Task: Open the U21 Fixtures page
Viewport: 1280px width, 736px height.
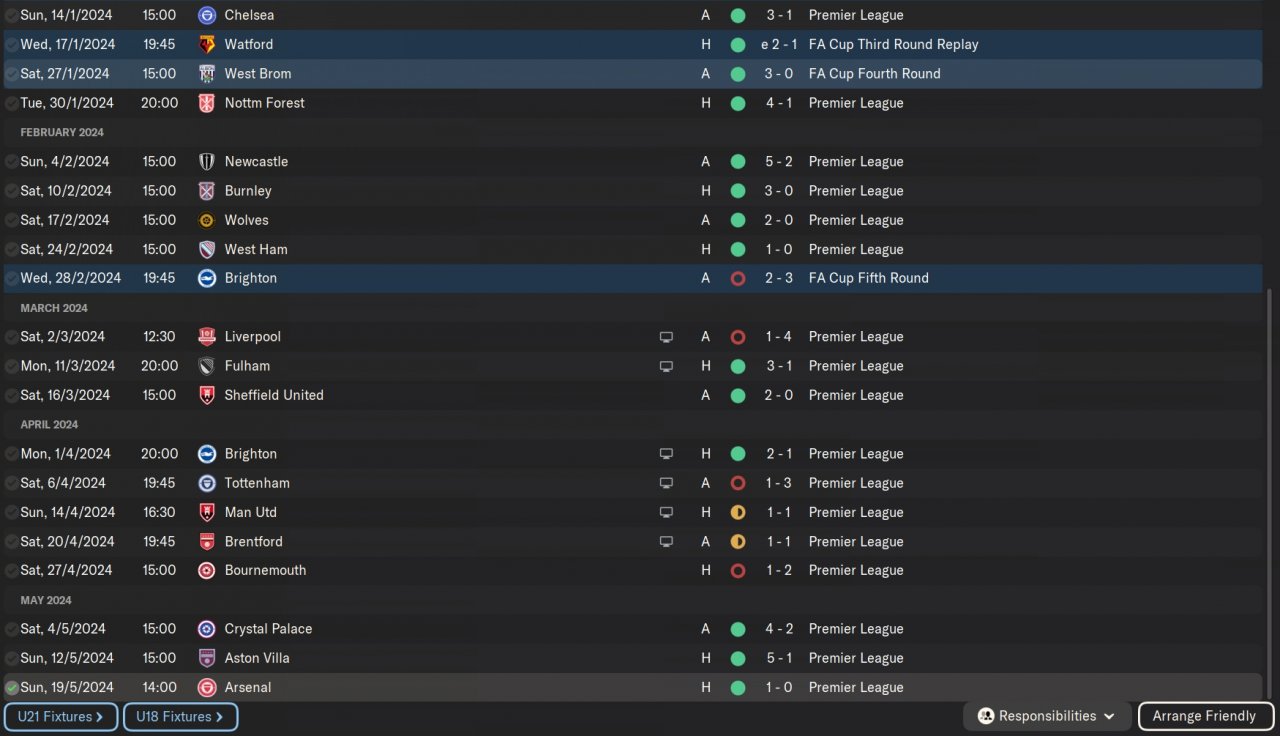Action: 61,716
